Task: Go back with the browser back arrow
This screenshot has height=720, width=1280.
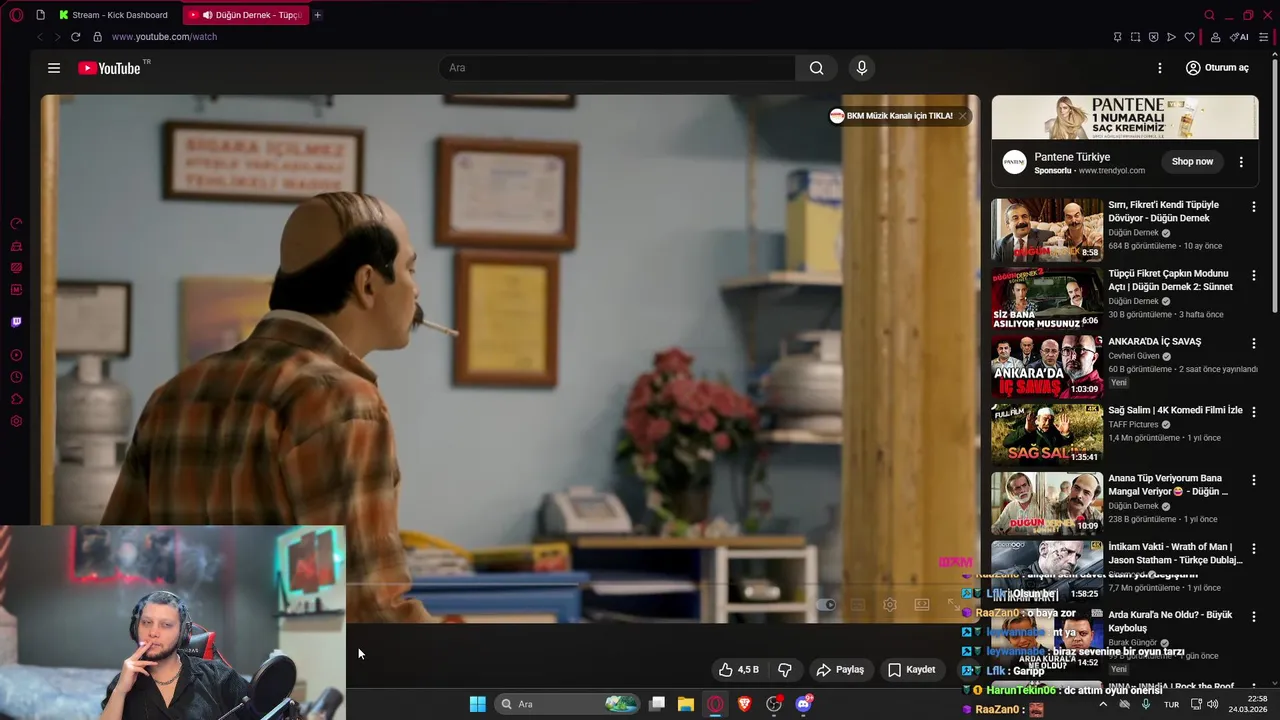Action: pos(39,37)
